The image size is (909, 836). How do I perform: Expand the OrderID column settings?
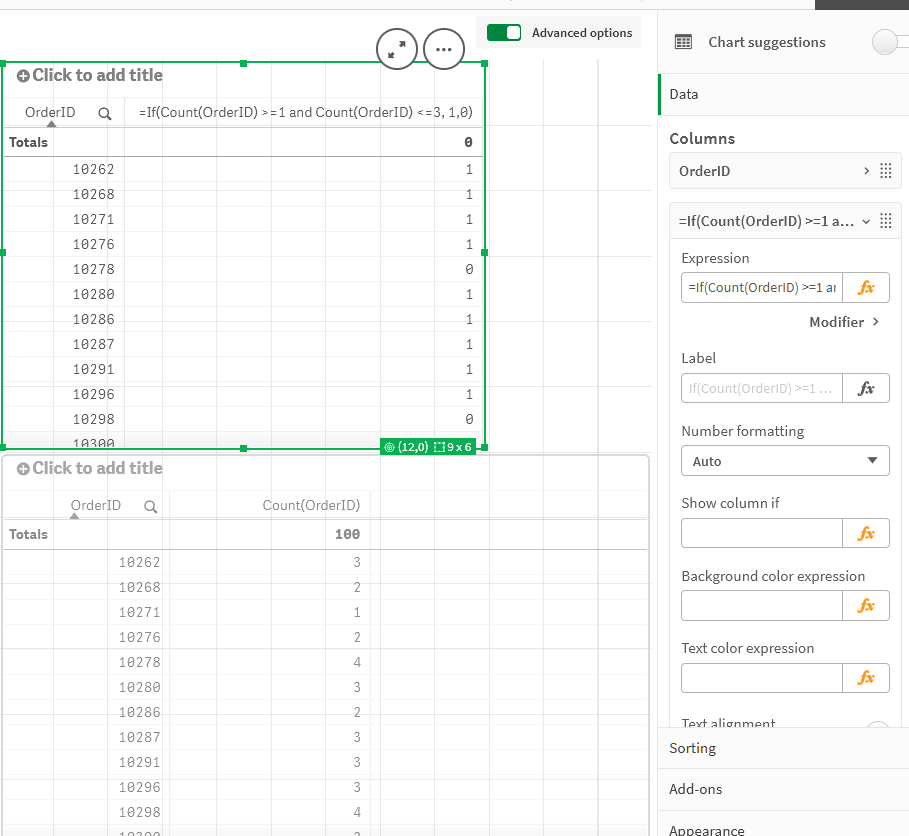tap(866, 171)
